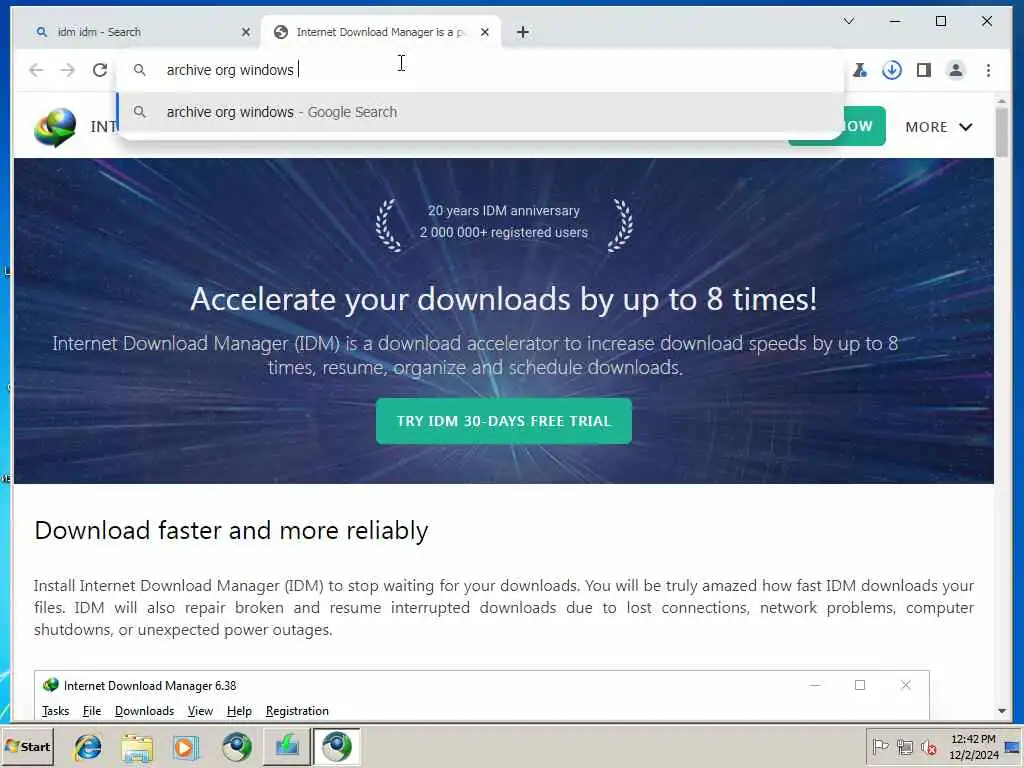Click the 'Help' menu in IDM image
Viewport: 1024px width, 768px height.
pyautogui.click(x=239, y=711)
